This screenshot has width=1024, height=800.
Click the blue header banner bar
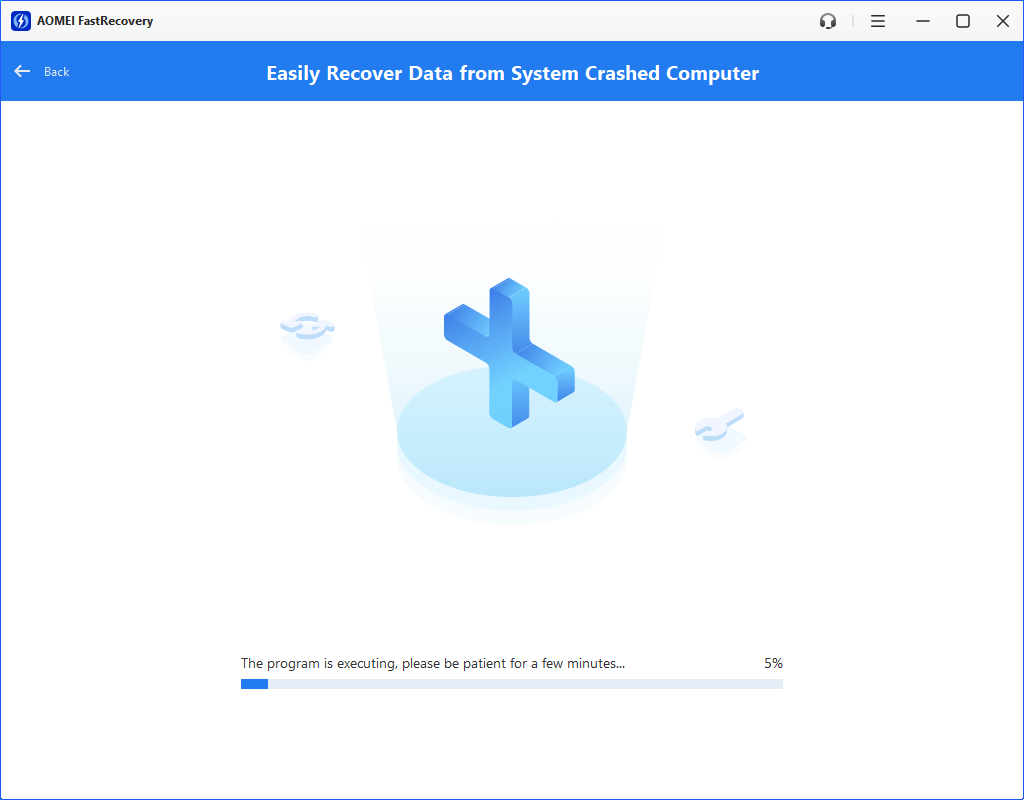pyautogui.click(x=512, y=71)
